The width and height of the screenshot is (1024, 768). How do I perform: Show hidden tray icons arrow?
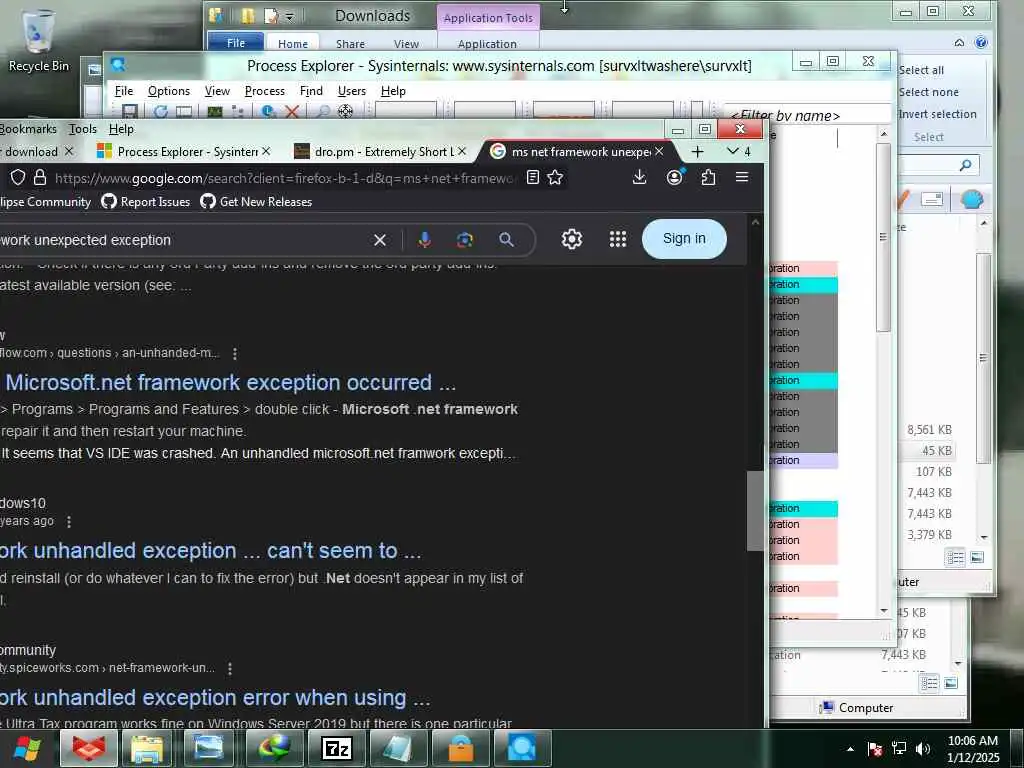[850, 749]
